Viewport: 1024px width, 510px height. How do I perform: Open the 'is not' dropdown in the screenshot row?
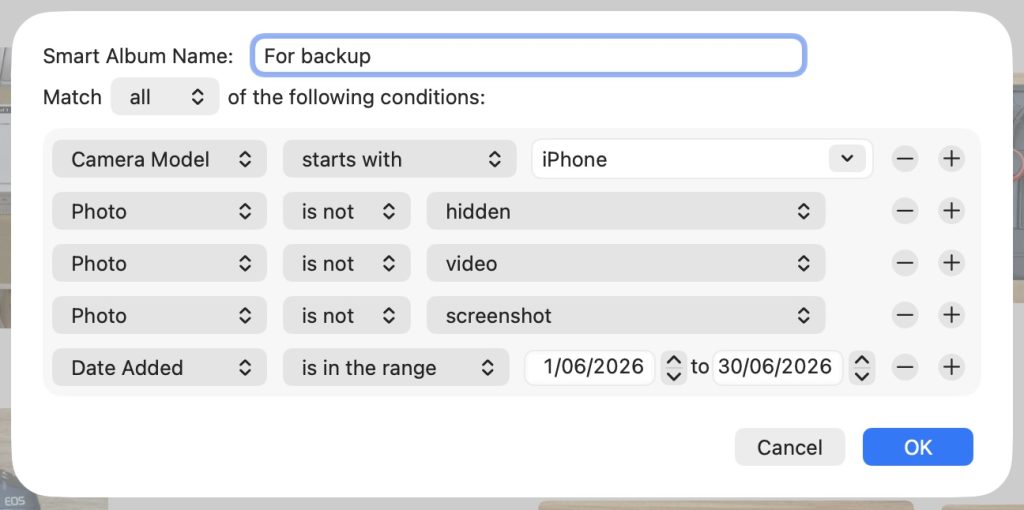(x=347, y=315)
